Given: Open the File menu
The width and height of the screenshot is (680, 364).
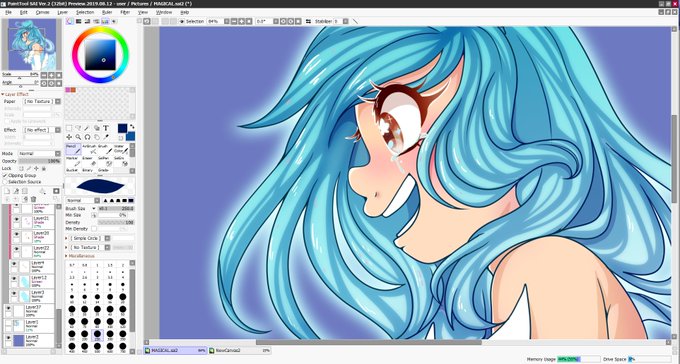Looking at the screenshot, I should click(8, 12).
